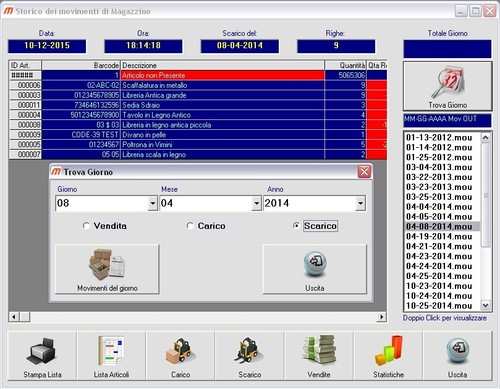Click row header 000006
The width and height of the screenshot is (500, 389).
pos(25,85)
